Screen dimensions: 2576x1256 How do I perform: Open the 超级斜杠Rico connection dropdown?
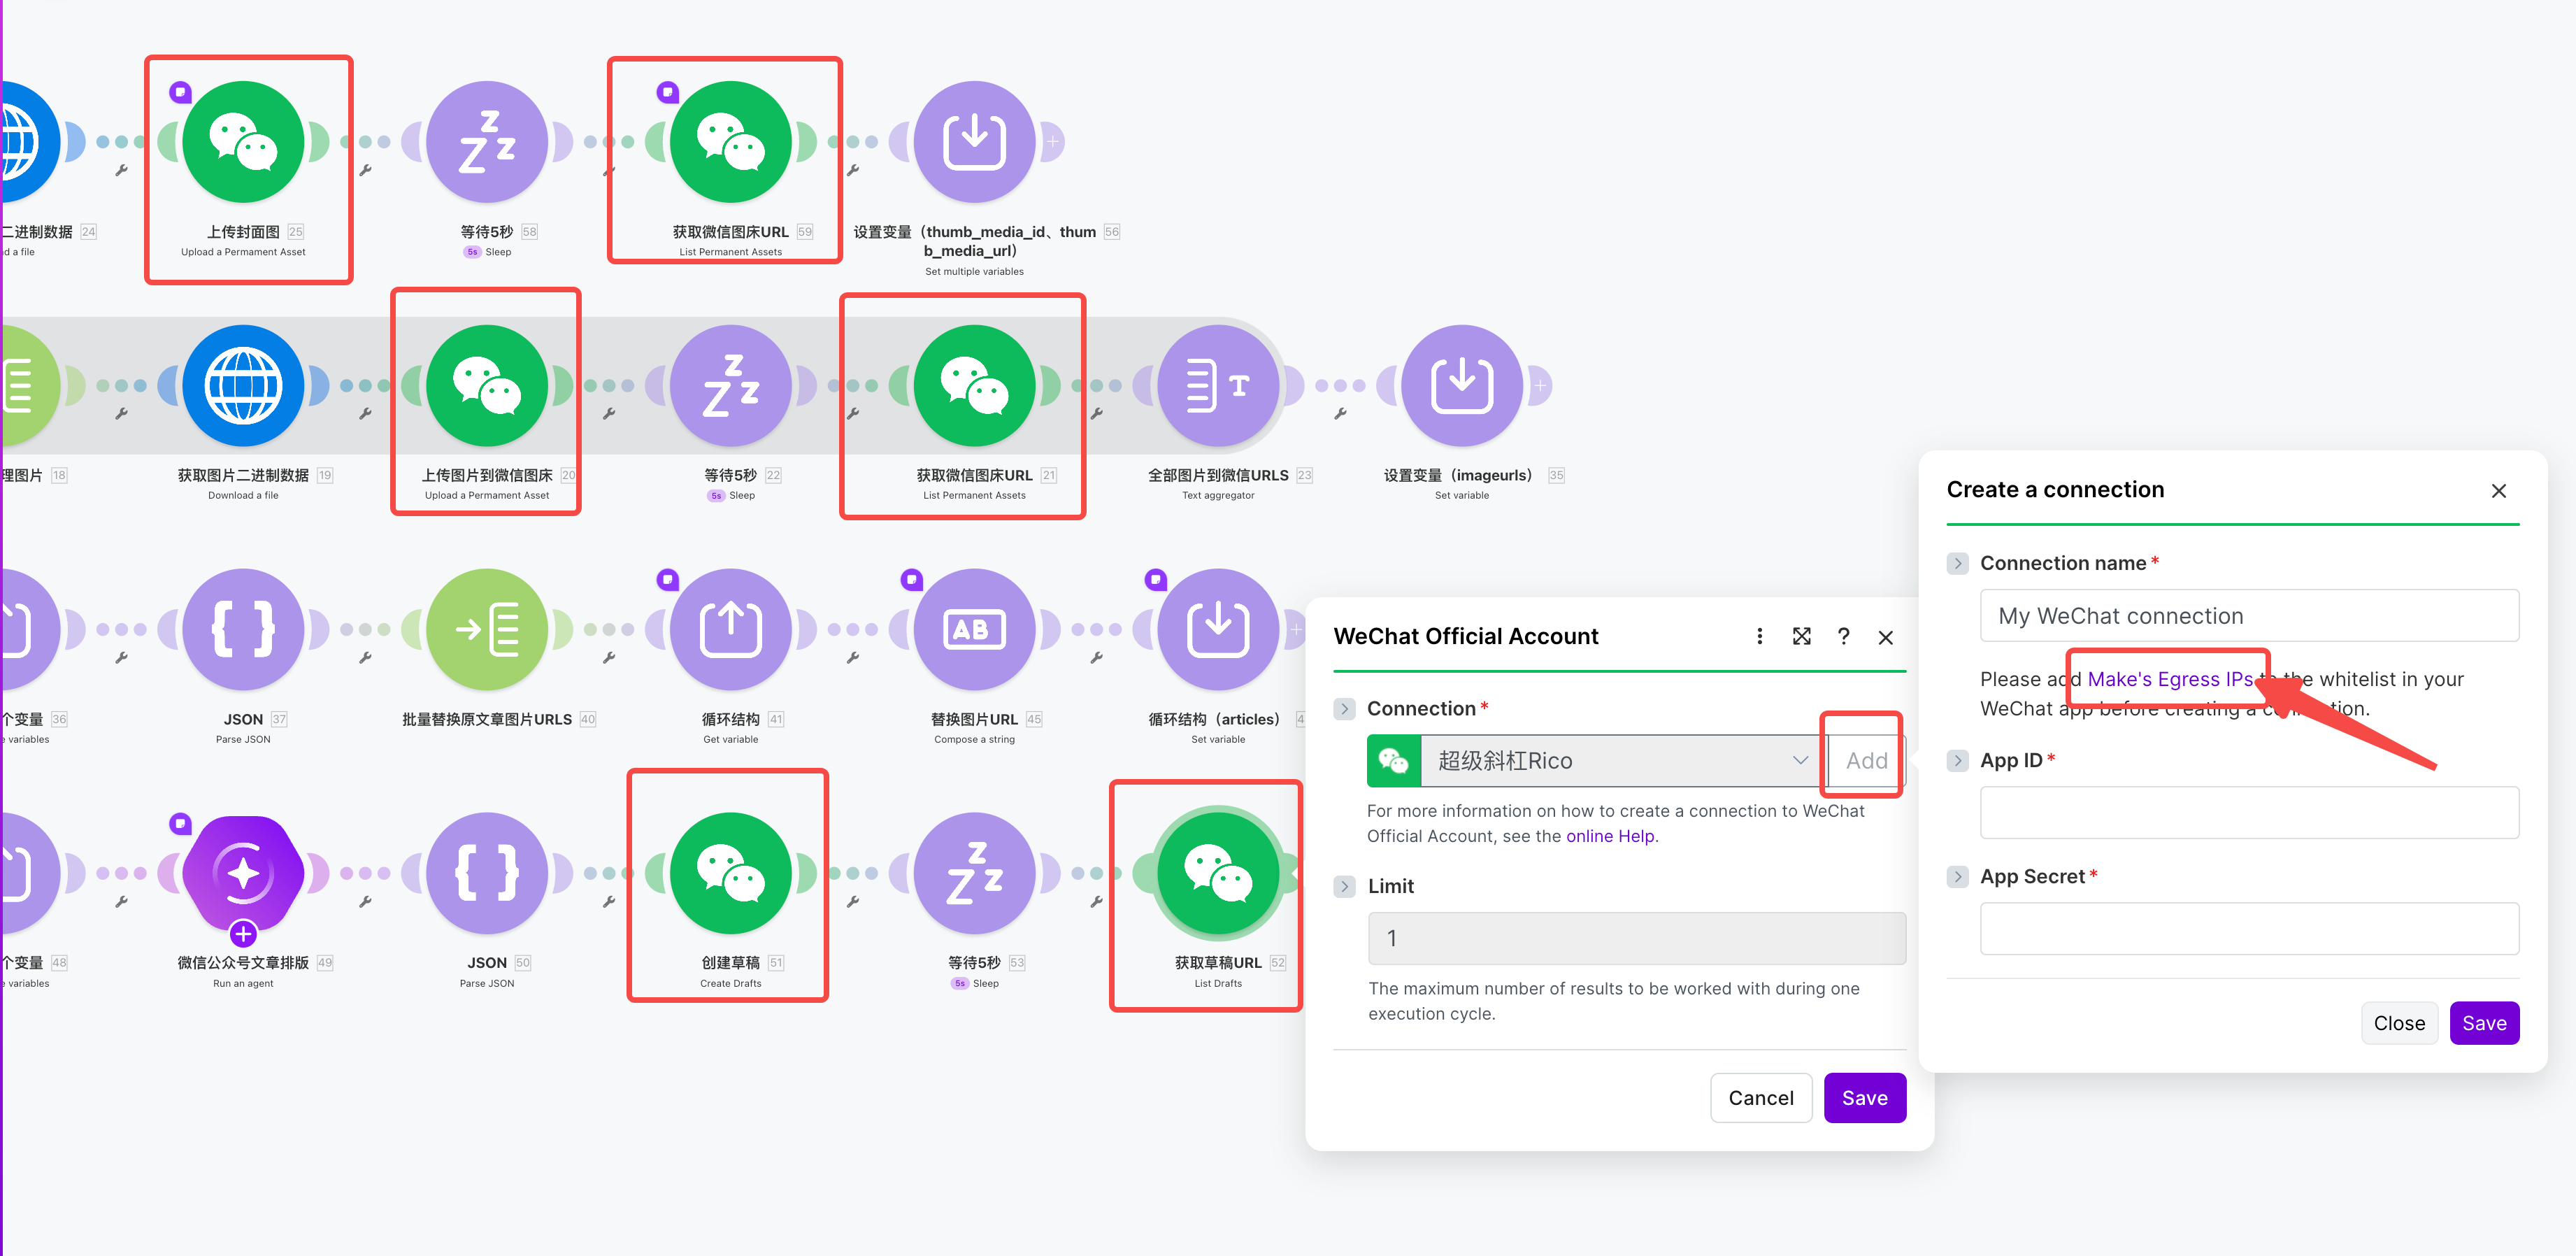(1617, 761)
